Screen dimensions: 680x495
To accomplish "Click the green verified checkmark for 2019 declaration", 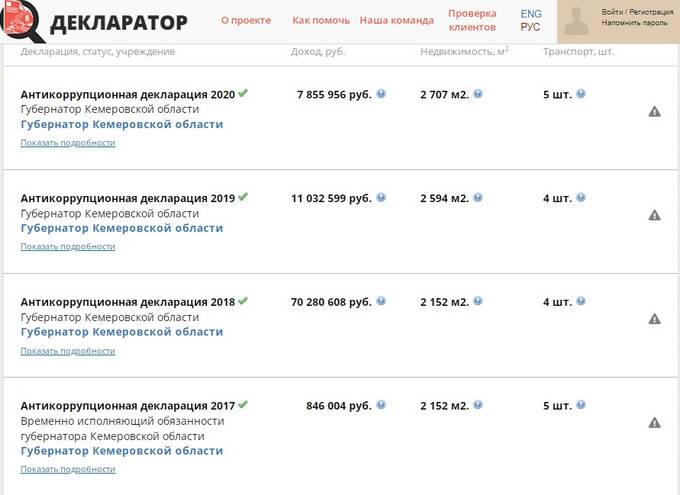I will 243,197.
